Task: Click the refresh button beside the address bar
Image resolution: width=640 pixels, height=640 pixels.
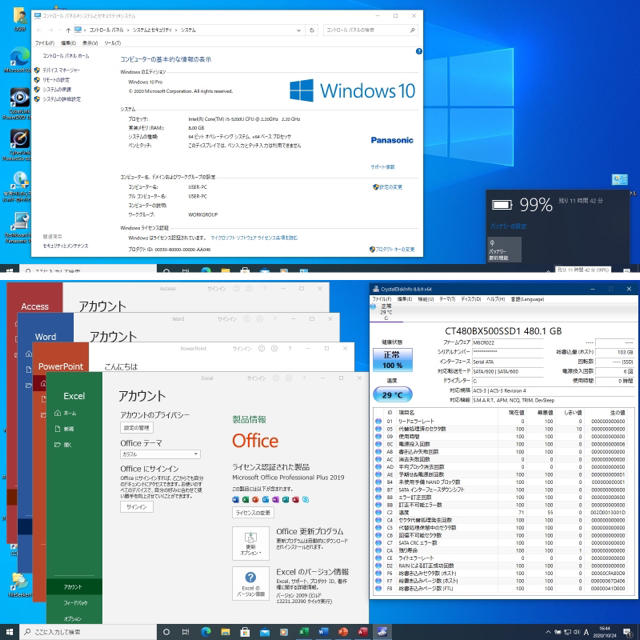Action: click(x=312, y=30)
